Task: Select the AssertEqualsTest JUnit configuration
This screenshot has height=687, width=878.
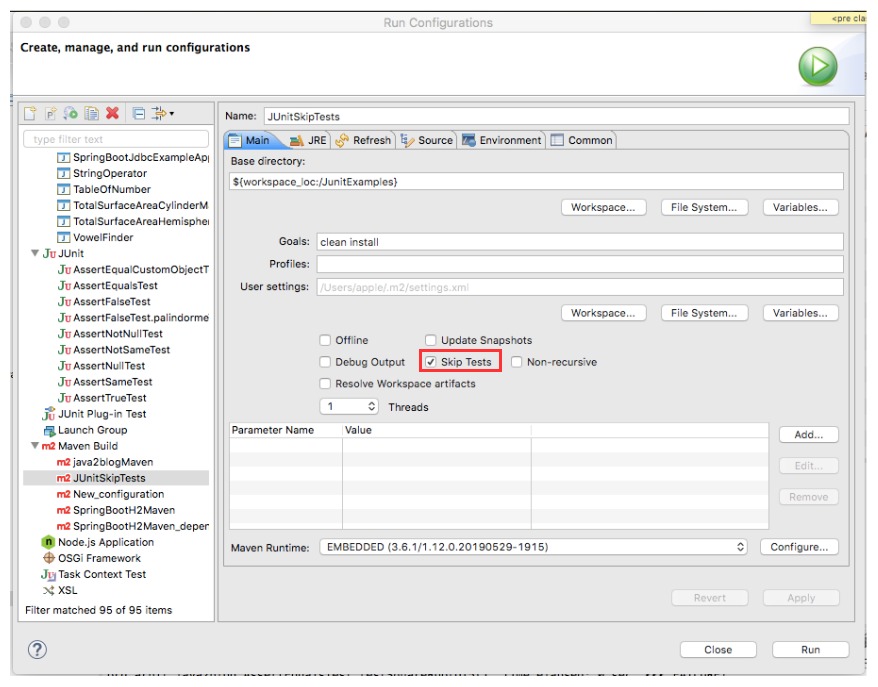Action: pos(108,286)
